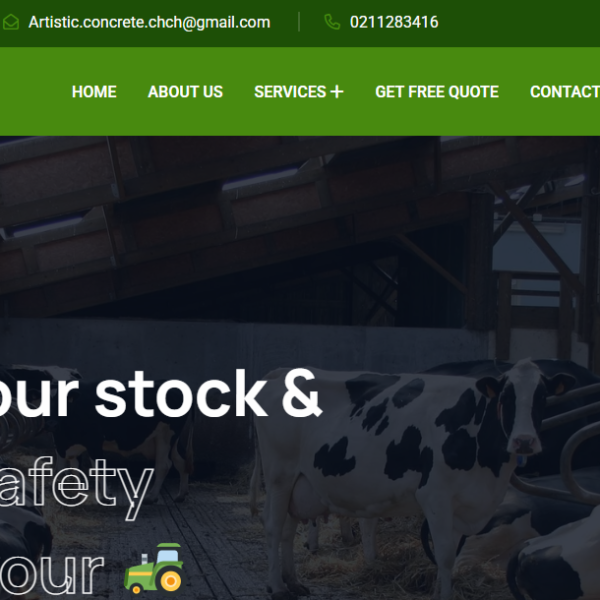Click the outlined "our" text beside the tractor

pyautogui.click(x=52, y=573)
